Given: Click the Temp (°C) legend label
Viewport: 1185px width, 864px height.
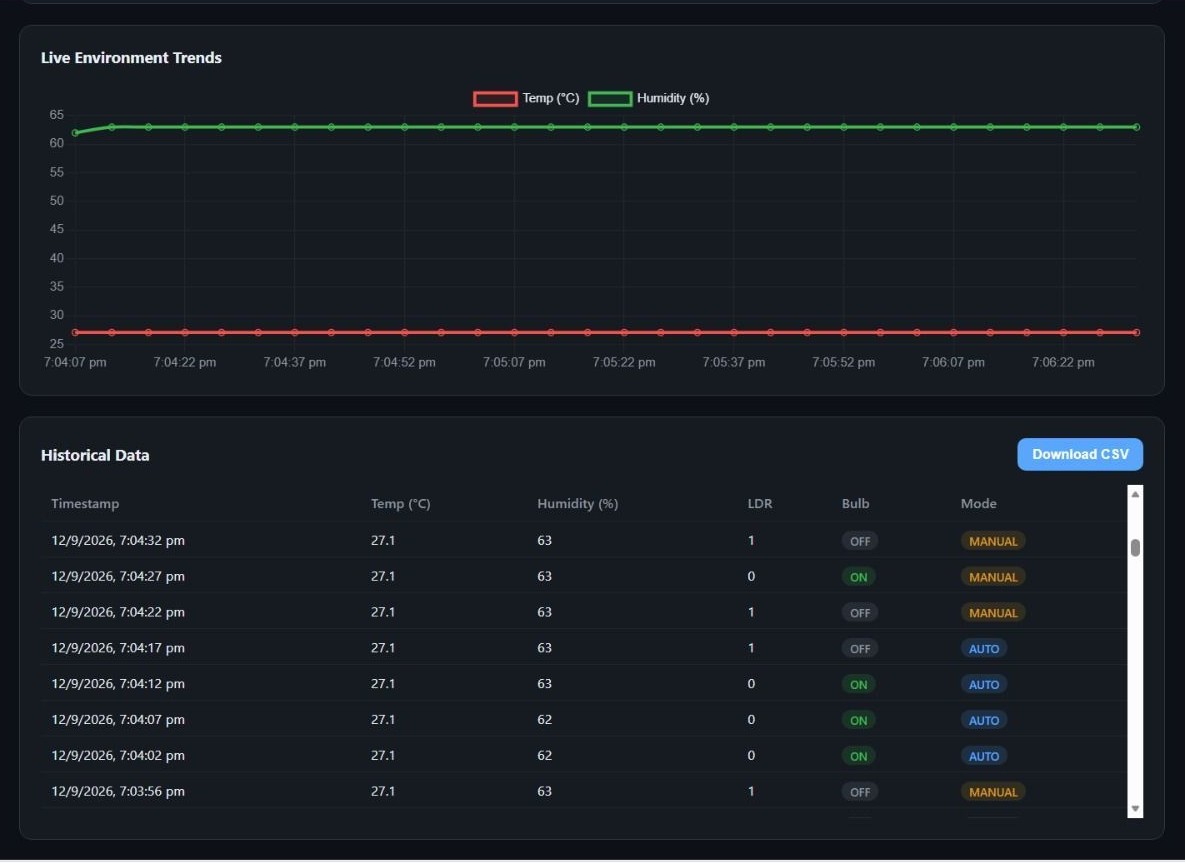Looking at the screenshot, I should point(551,98).
